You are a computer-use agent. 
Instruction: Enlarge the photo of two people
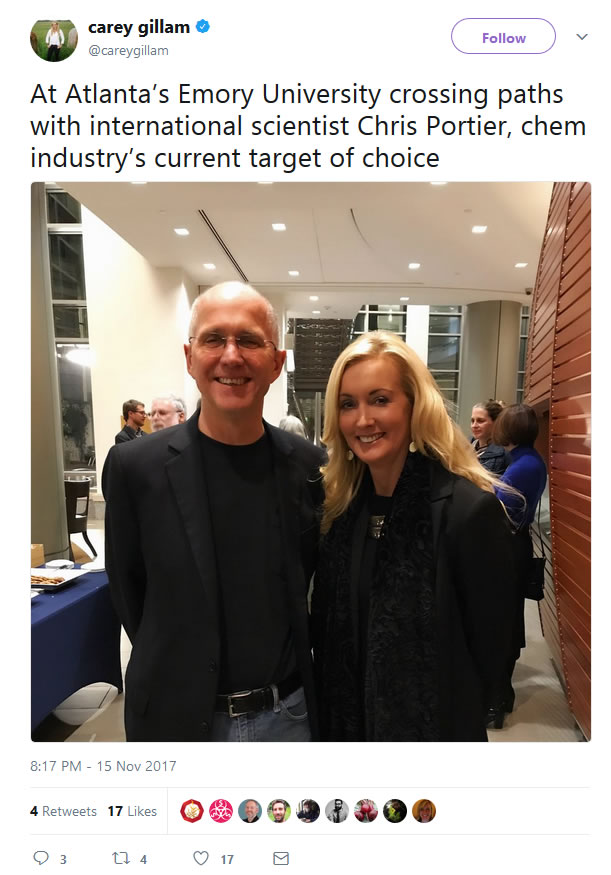click(311, 461)
